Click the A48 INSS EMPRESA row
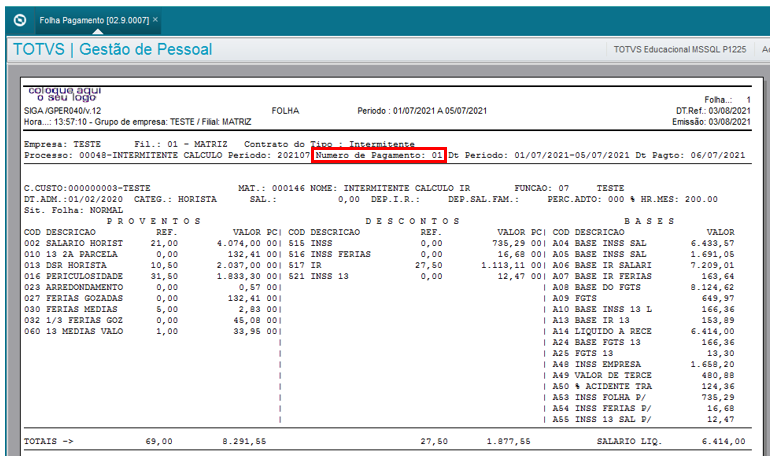This screenshot has height=456, width=770. (644, 364)
